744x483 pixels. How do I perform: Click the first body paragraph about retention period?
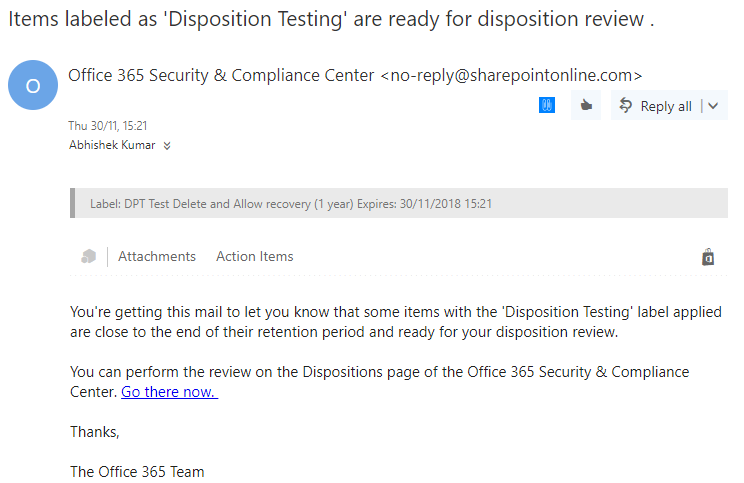tap(396, 322)
